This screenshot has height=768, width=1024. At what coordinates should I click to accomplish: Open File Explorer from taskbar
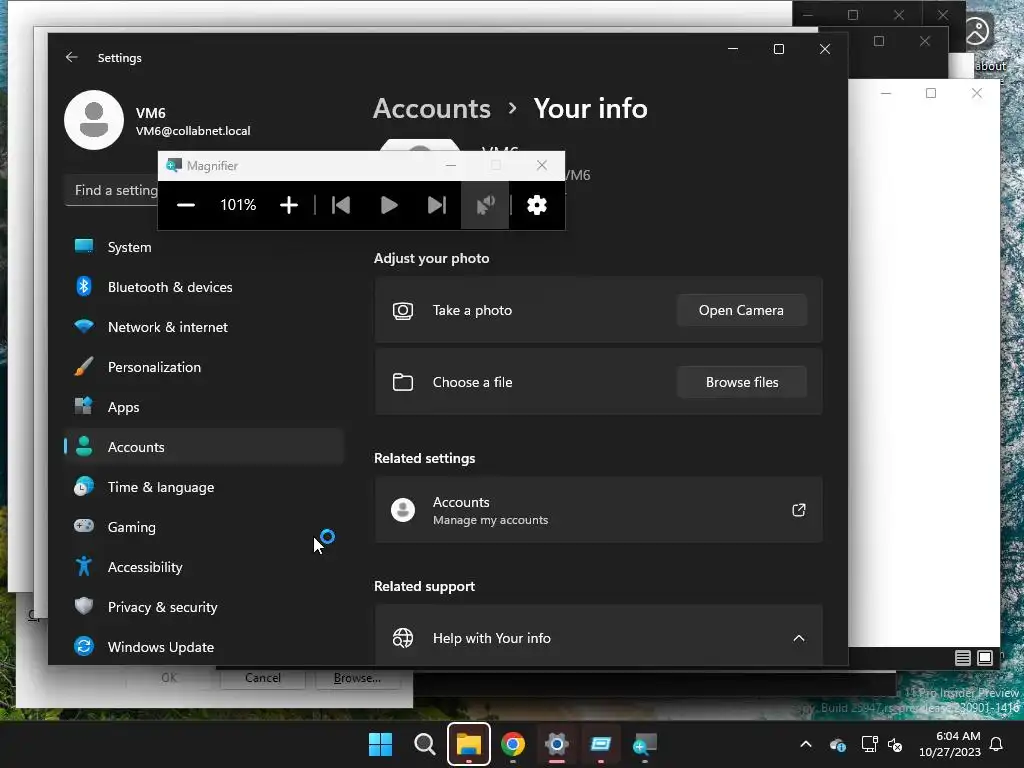point(469,744)
